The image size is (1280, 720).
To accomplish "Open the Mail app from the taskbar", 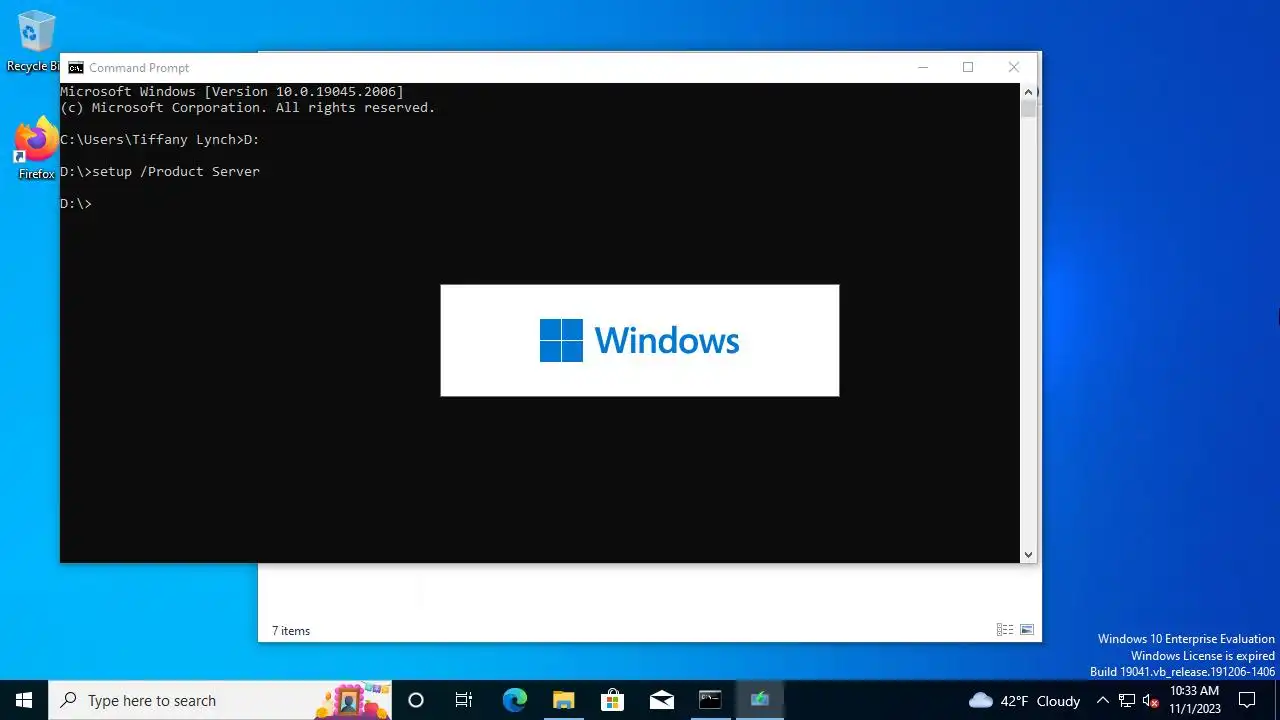I will [x=661, y=700].
